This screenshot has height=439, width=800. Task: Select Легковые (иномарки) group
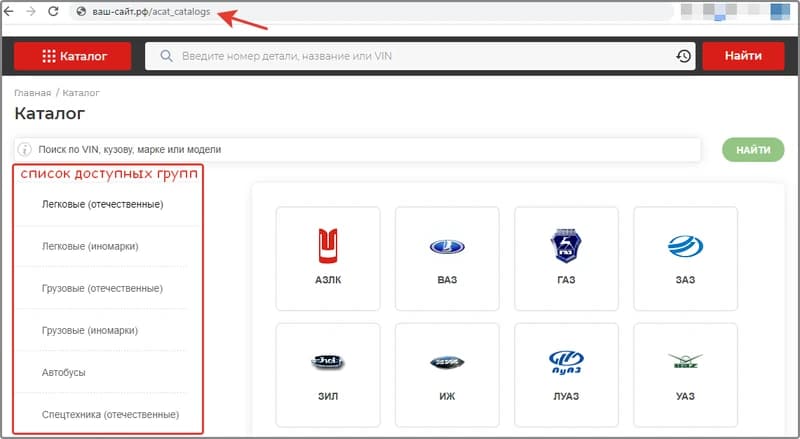(90, 246)
